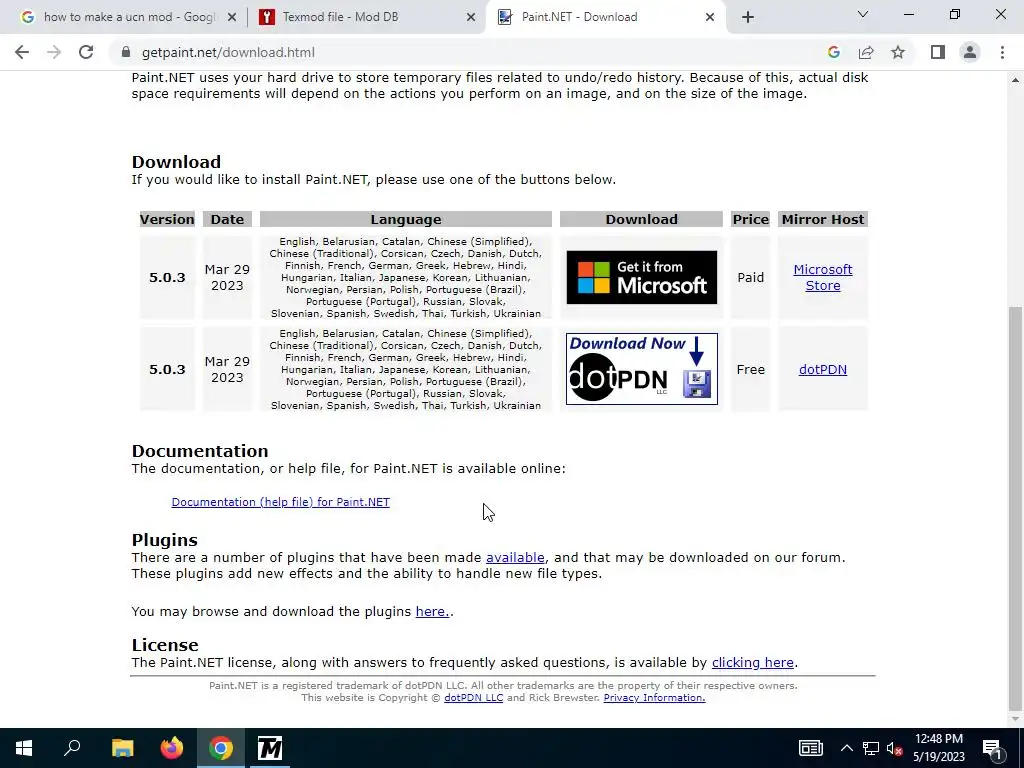Open muted volume tray icon
This screenshot has width=1024, height=768.
(x=895, y=748)
